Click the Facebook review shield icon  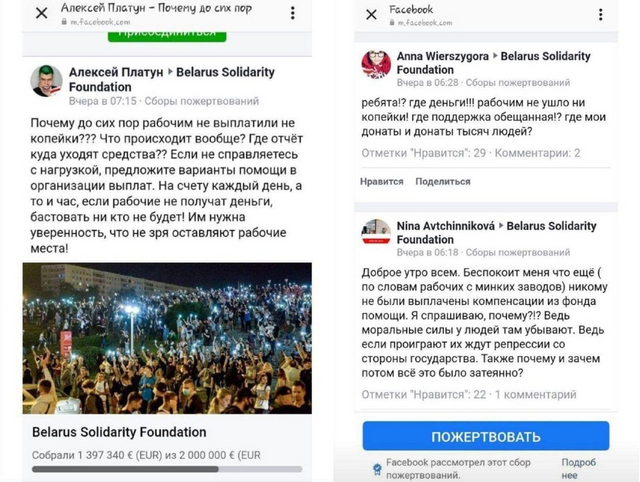pos(376,467)
